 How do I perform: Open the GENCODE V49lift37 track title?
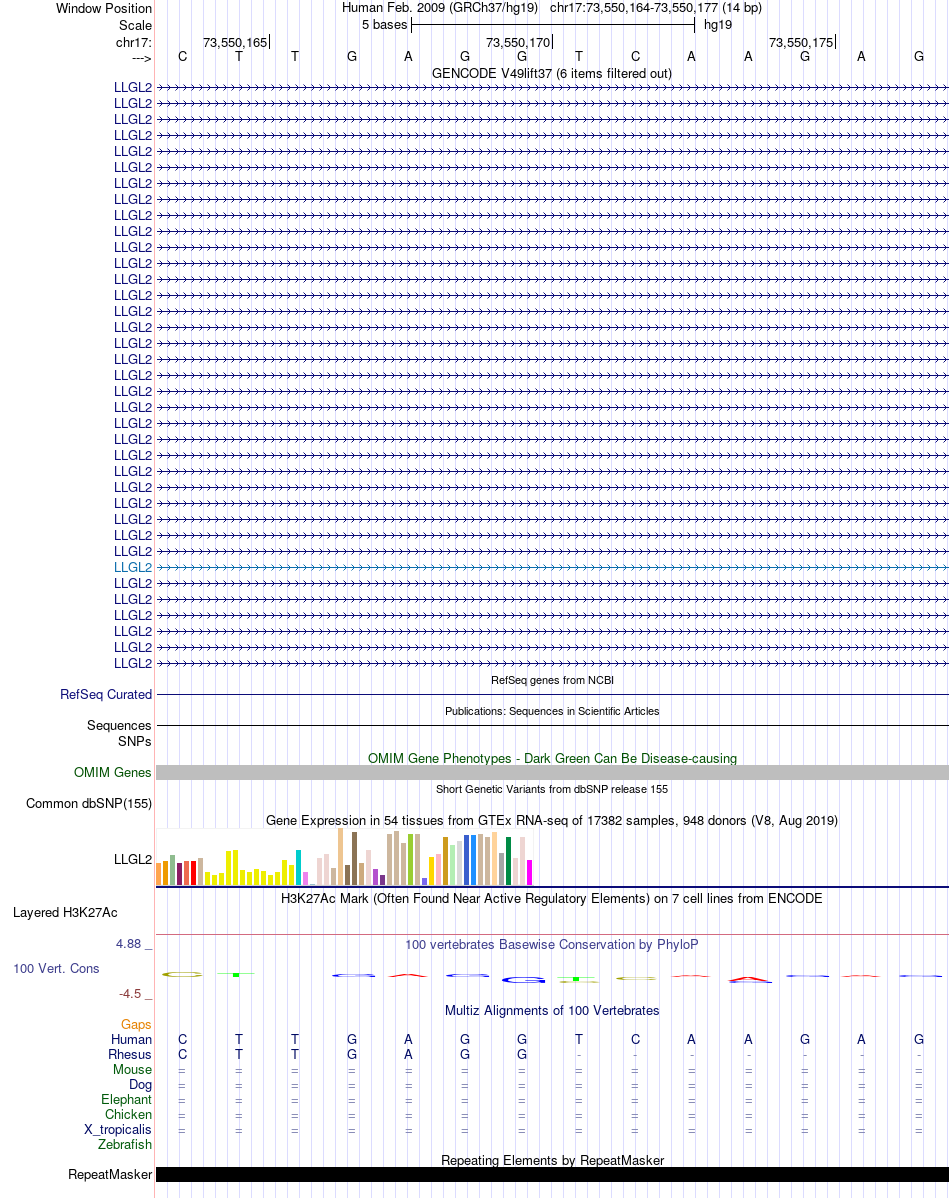click(x=552, y=73)
